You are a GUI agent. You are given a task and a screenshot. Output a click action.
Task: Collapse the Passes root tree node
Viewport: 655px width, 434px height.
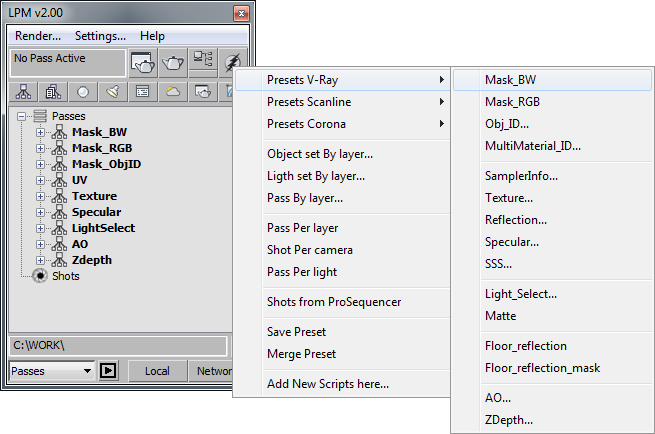21,116
